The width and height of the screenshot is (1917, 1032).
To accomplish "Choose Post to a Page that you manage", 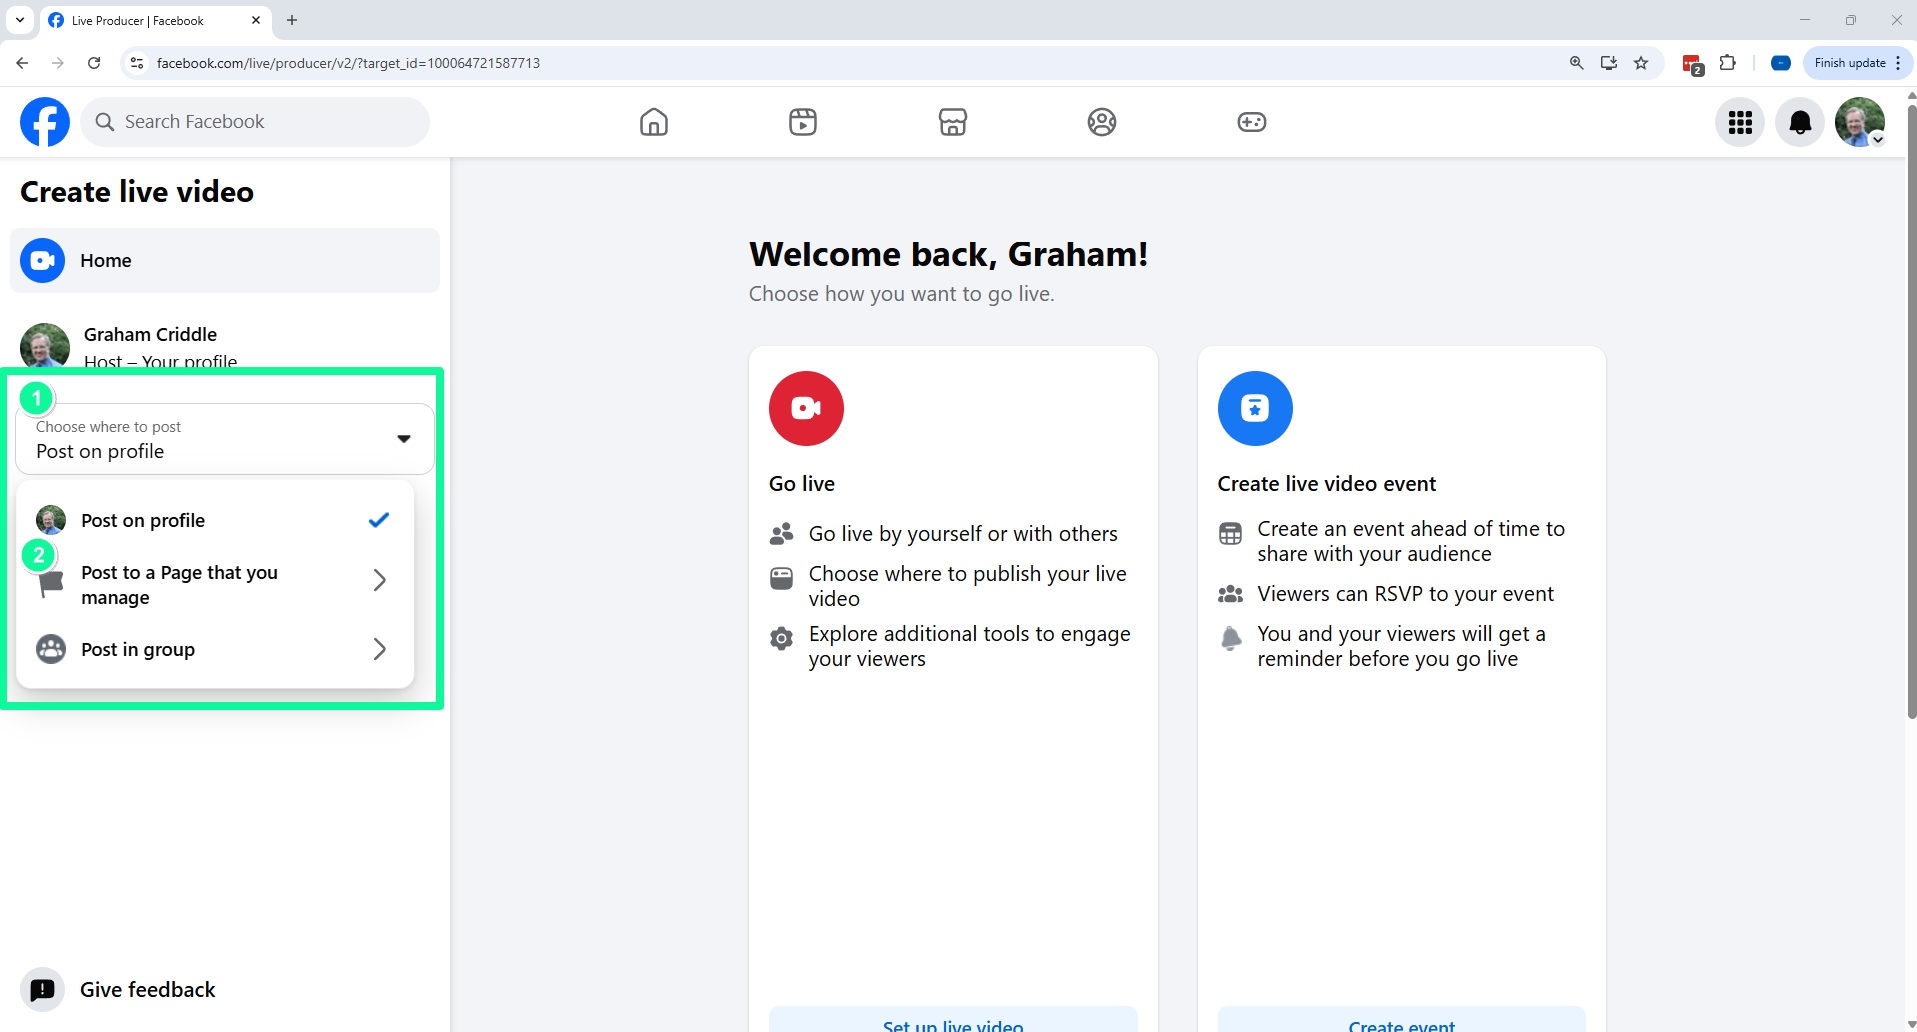I will [x=215, y=585].
